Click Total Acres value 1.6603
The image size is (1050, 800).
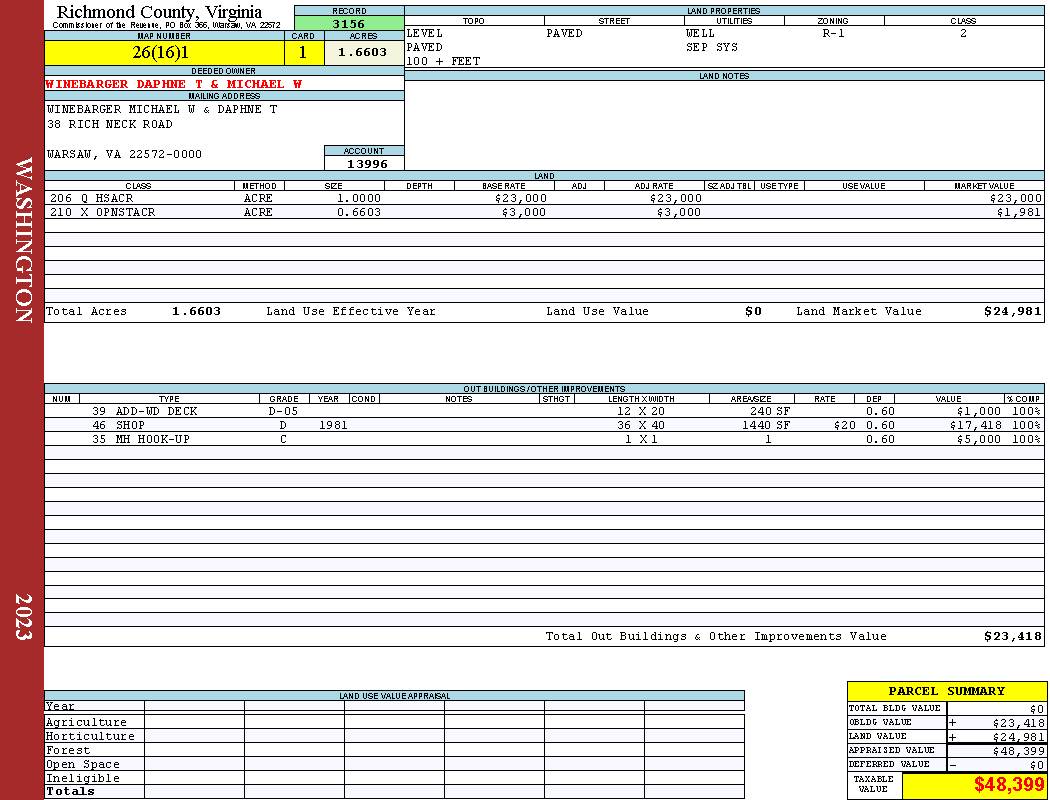tap(196, 311)
